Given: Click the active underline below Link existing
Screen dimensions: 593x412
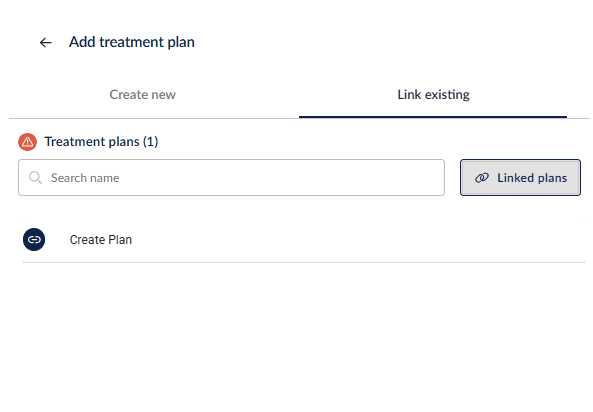Looking at the screenshot, I should (x=433, y=117).
